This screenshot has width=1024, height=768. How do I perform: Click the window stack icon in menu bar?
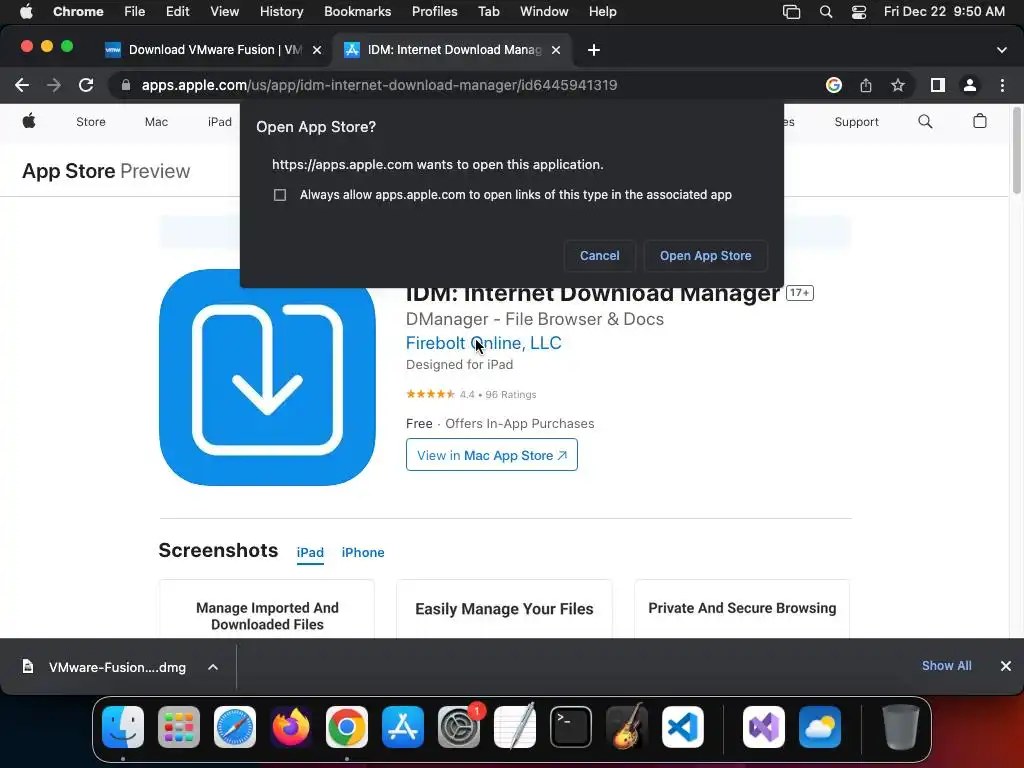coord(791,12)
